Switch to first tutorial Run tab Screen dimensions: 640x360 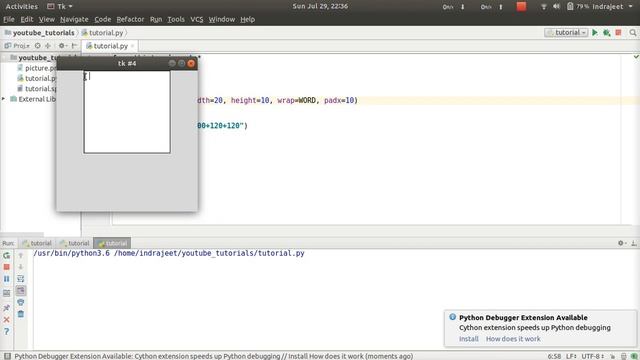click(x=37, y=243)
